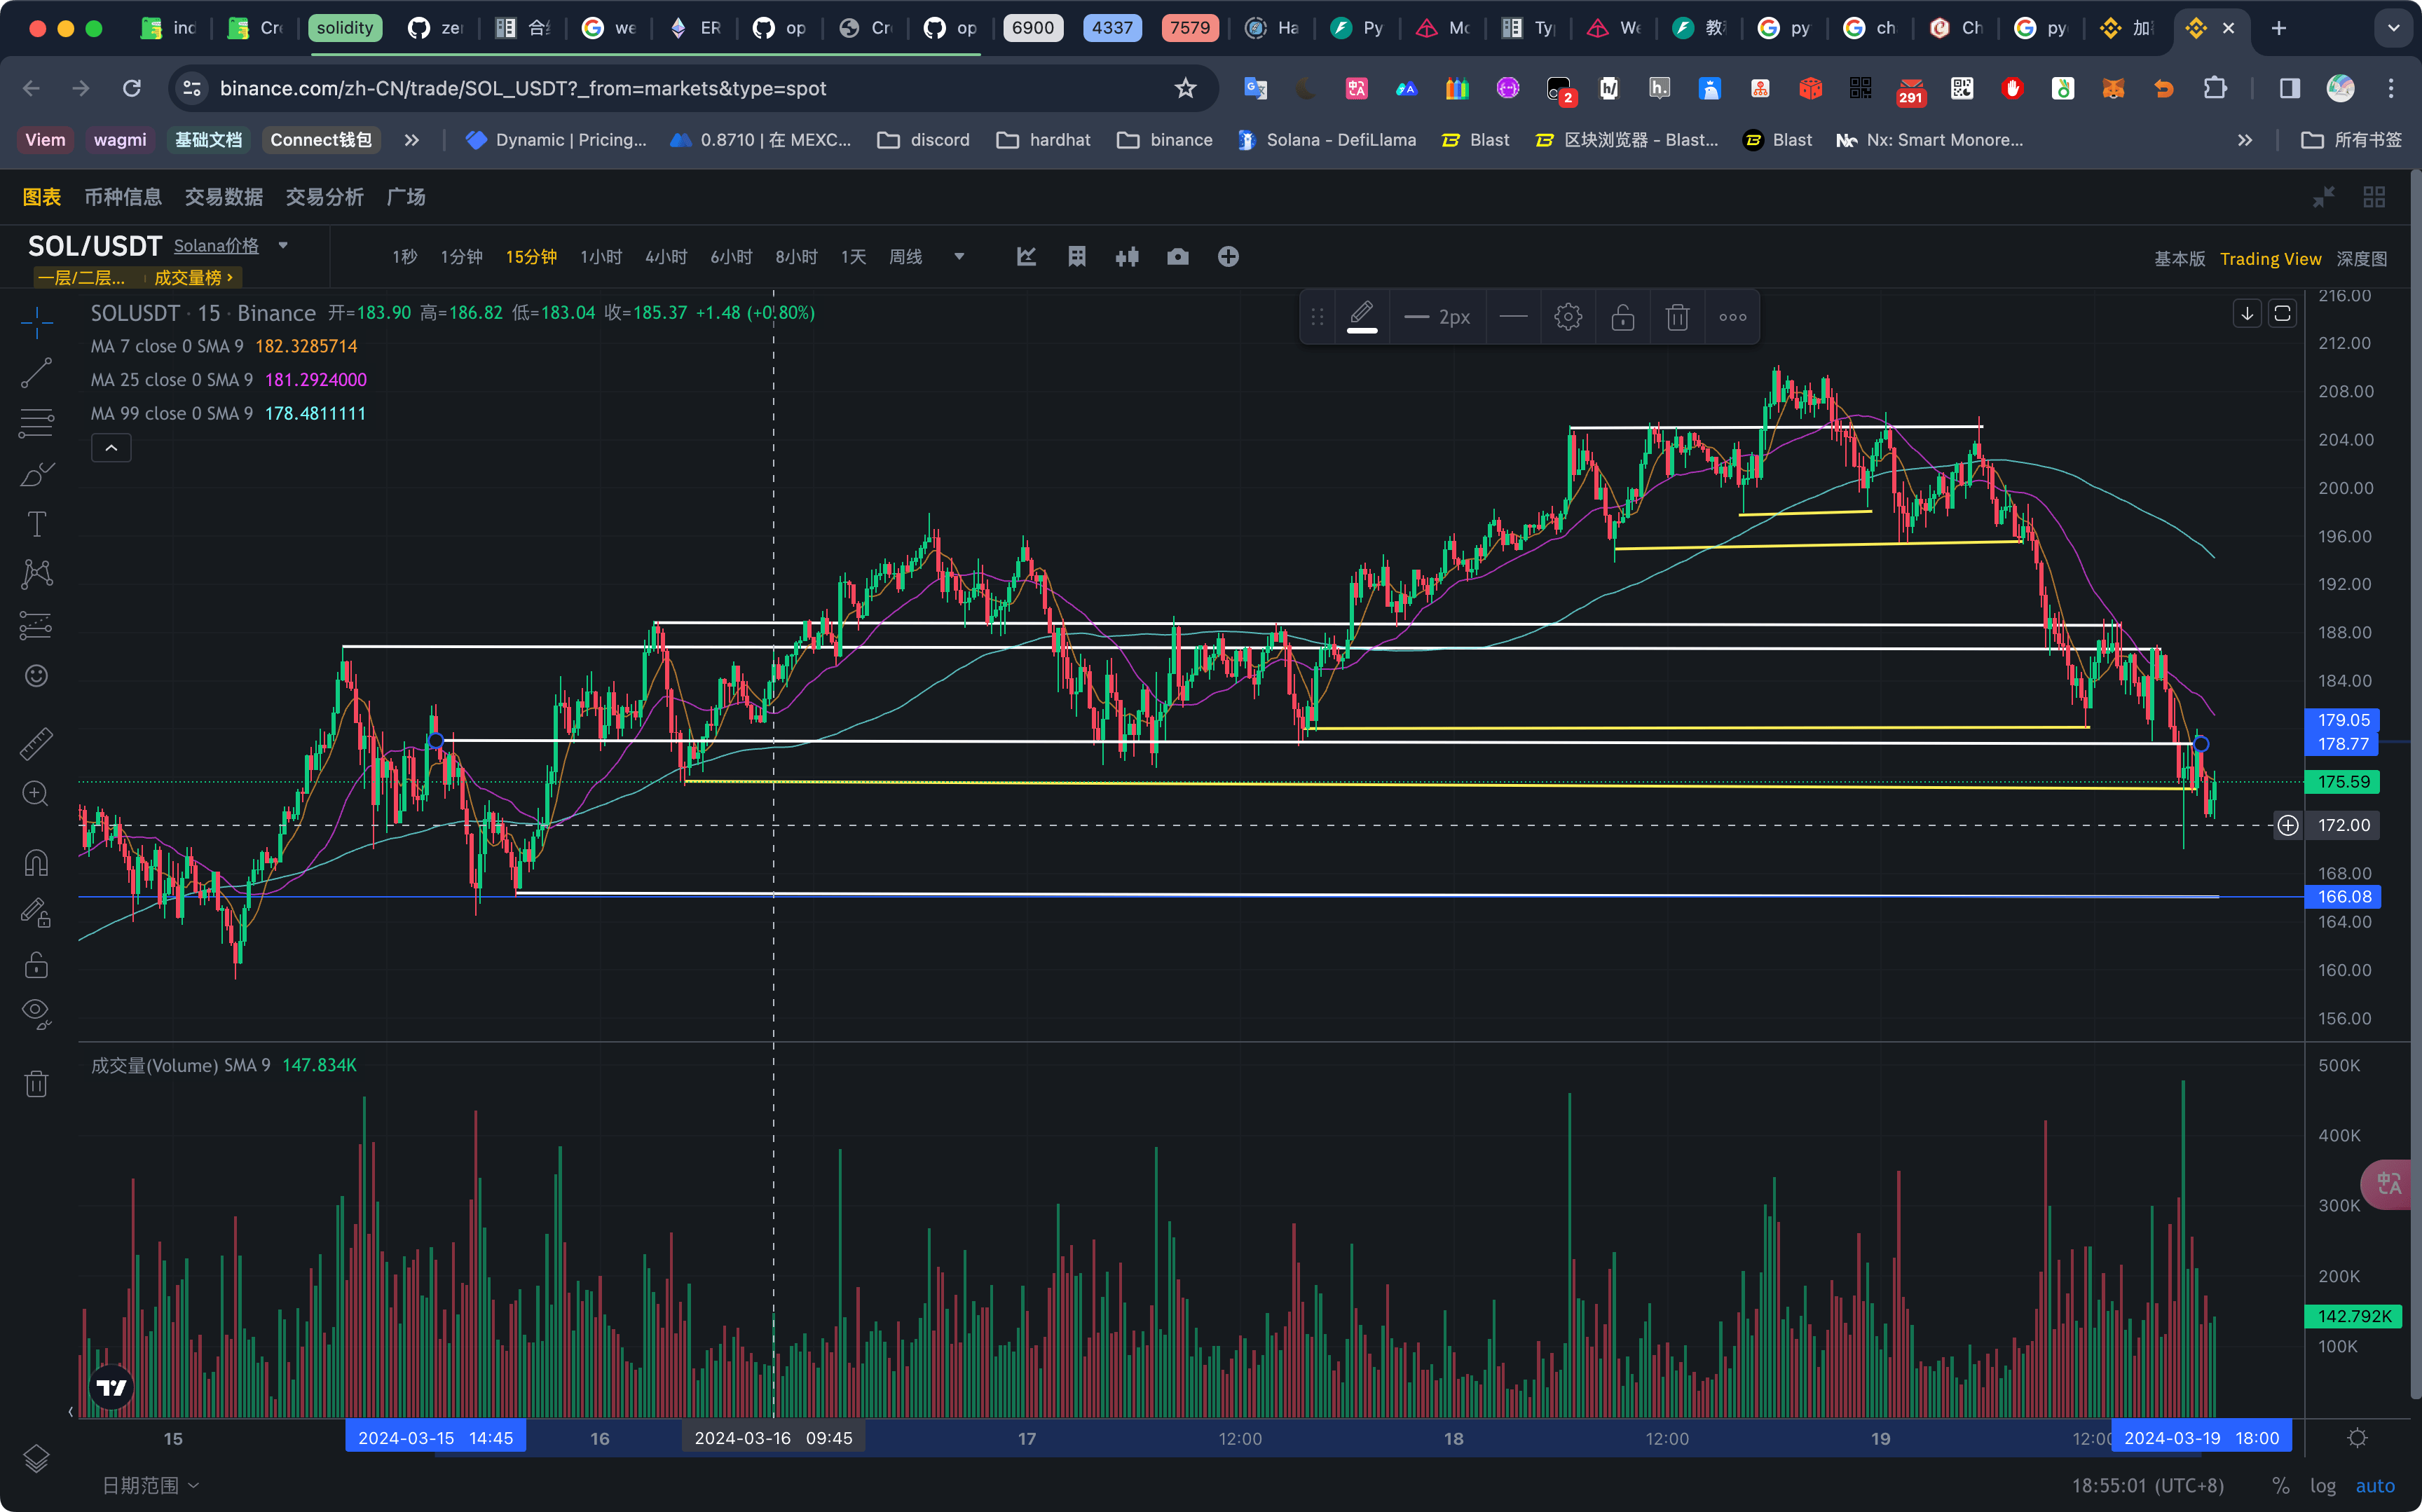Open line color pencil tool

(x=1362, y=317)
